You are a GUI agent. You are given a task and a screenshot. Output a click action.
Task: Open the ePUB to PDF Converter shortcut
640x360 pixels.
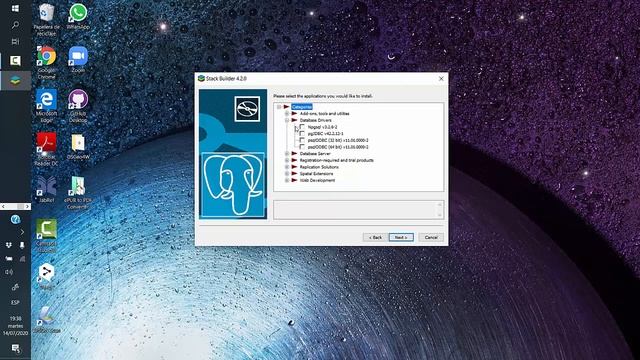point(78,193)
